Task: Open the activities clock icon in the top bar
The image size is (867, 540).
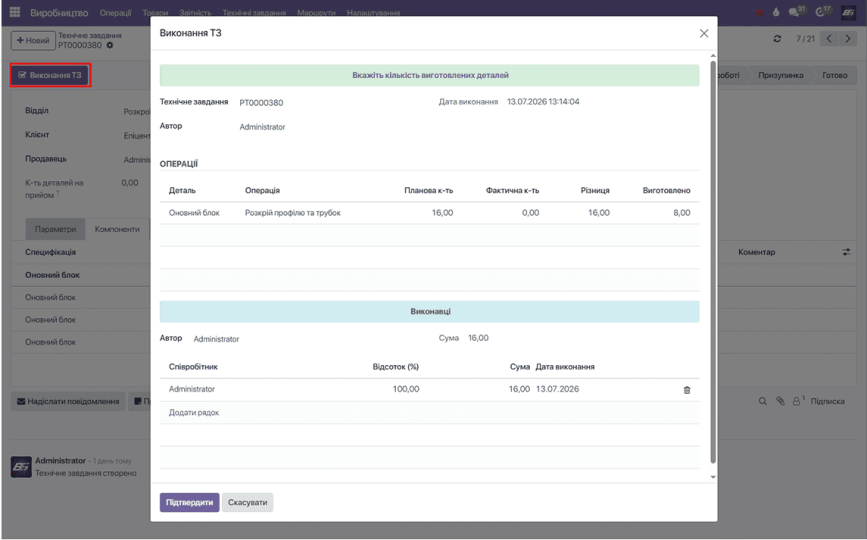Action: tap(822, 12)
